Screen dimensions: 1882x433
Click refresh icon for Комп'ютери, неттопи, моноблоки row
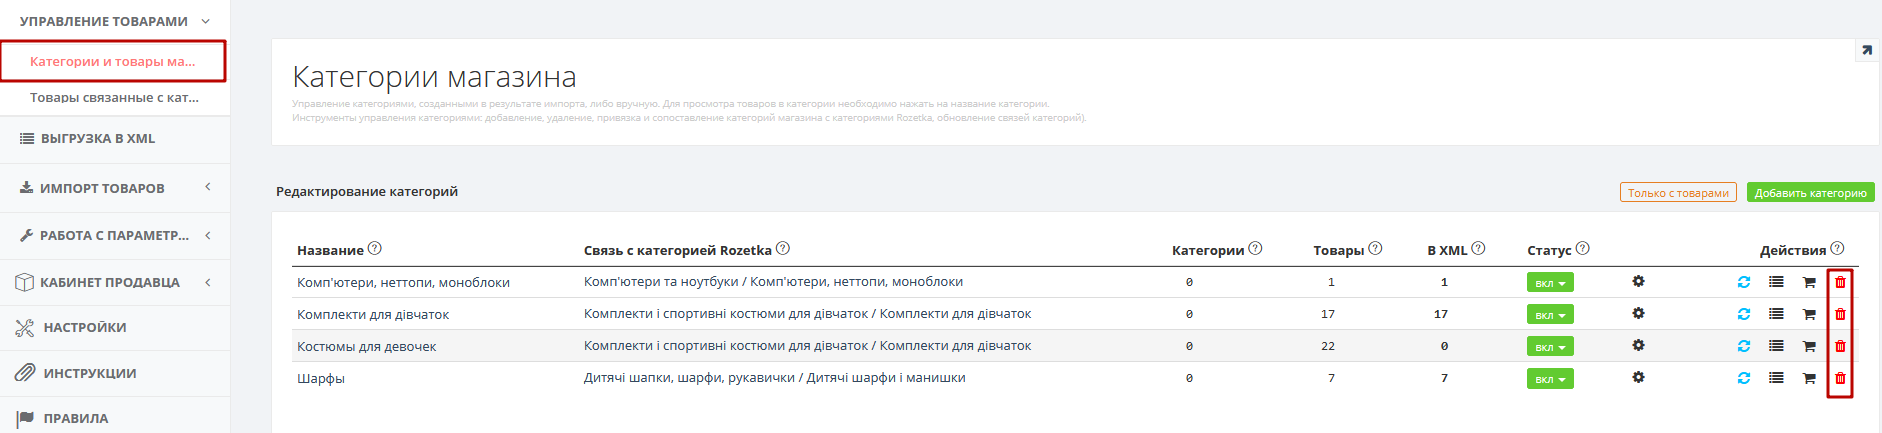(x=1744, y=282)
